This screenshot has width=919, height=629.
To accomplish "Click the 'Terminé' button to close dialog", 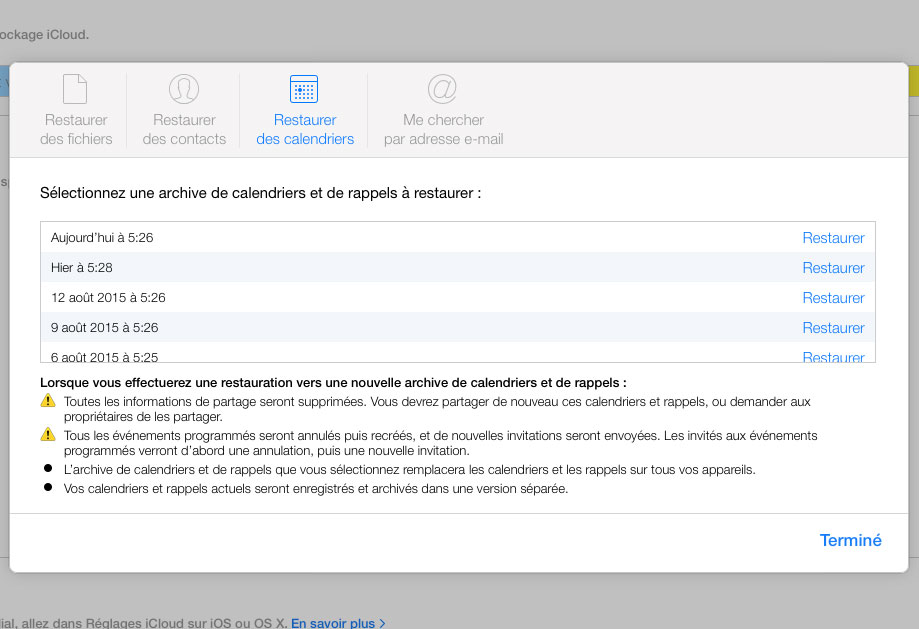I will [x=850, y=540].
